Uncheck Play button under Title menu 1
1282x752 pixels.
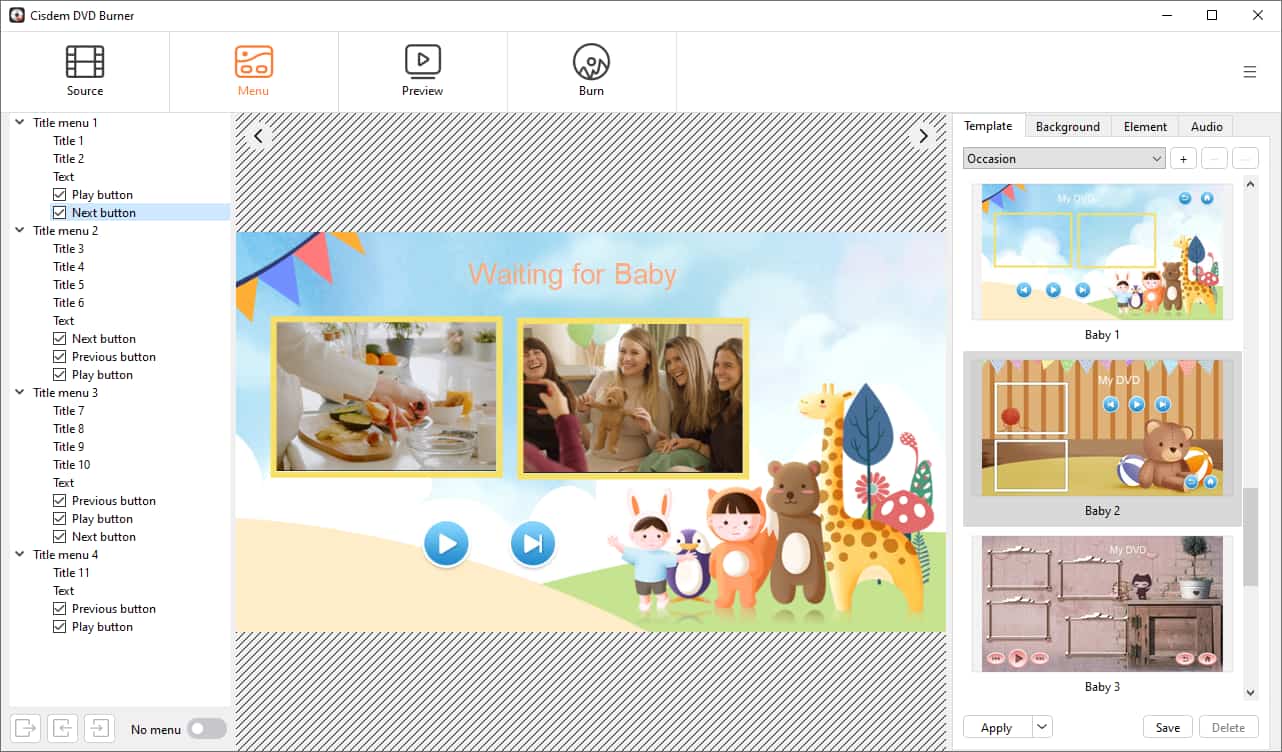[x=60, y=194]
